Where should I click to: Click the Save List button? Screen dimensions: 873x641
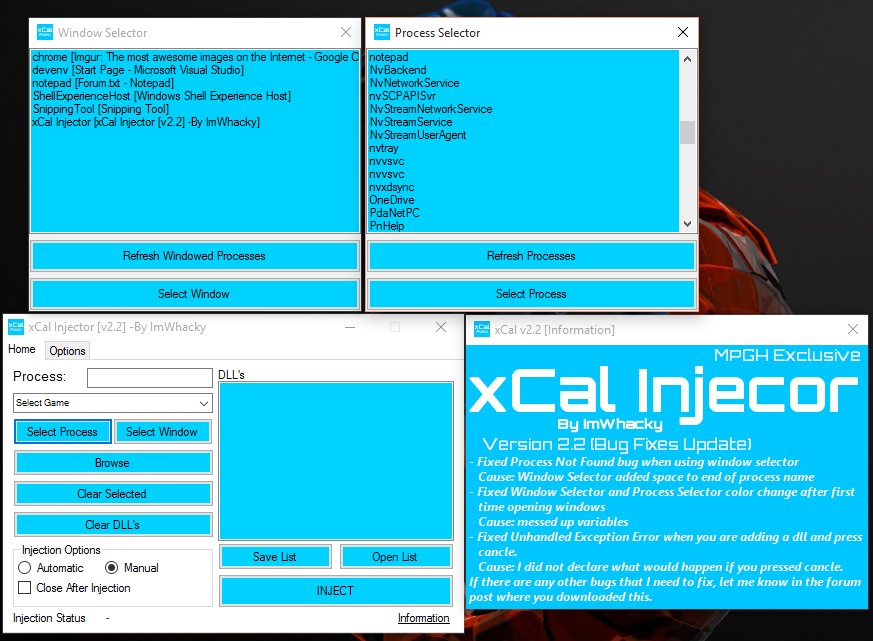tap(275, 557)
